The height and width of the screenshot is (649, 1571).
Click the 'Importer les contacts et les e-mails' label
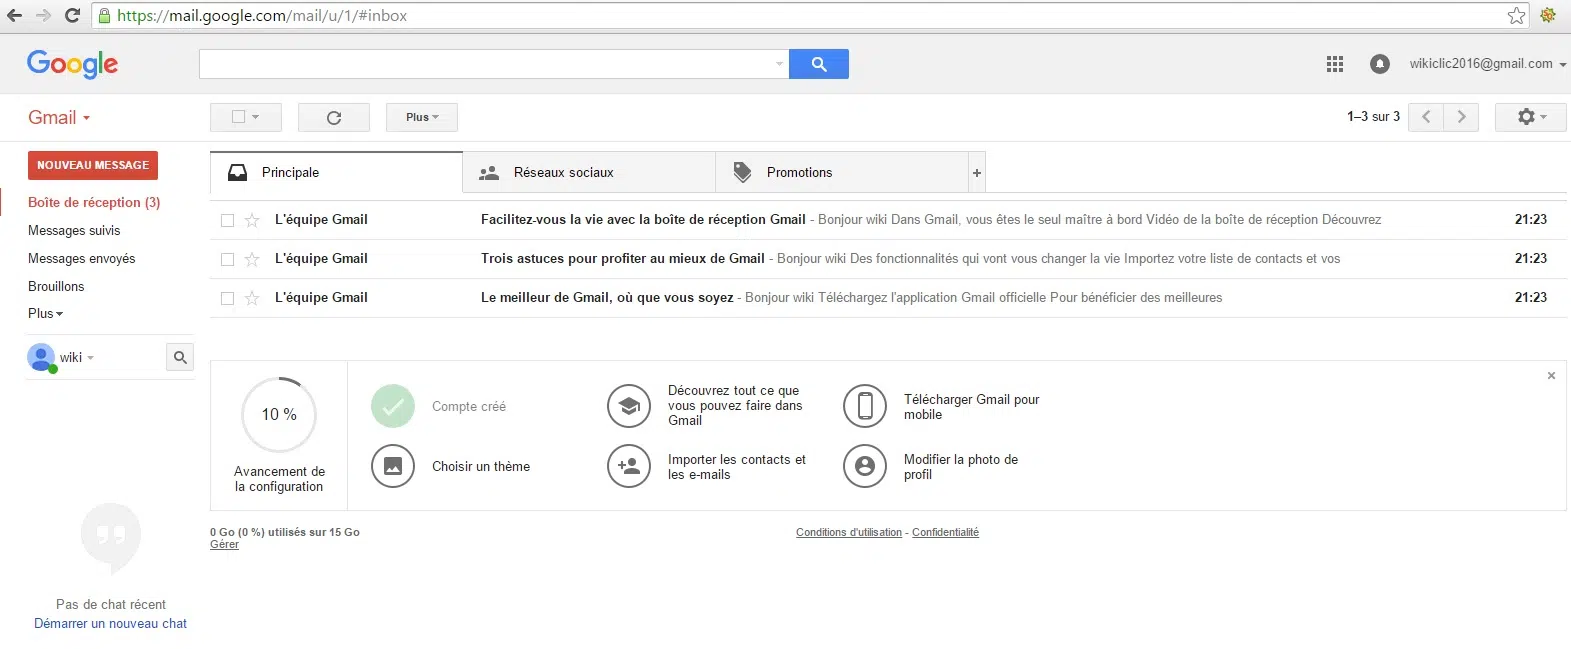tap(737, 467)
